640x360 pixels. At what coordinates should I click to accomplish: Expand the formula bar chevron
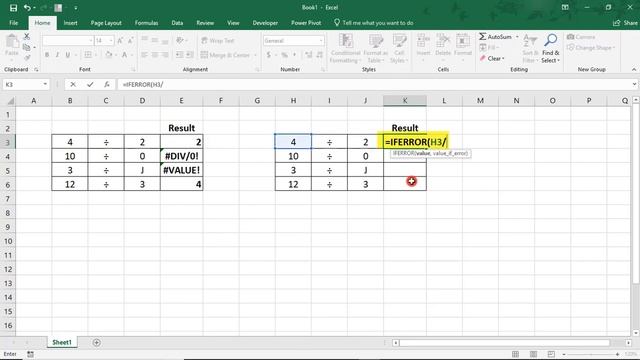click(x=634, y=84)
